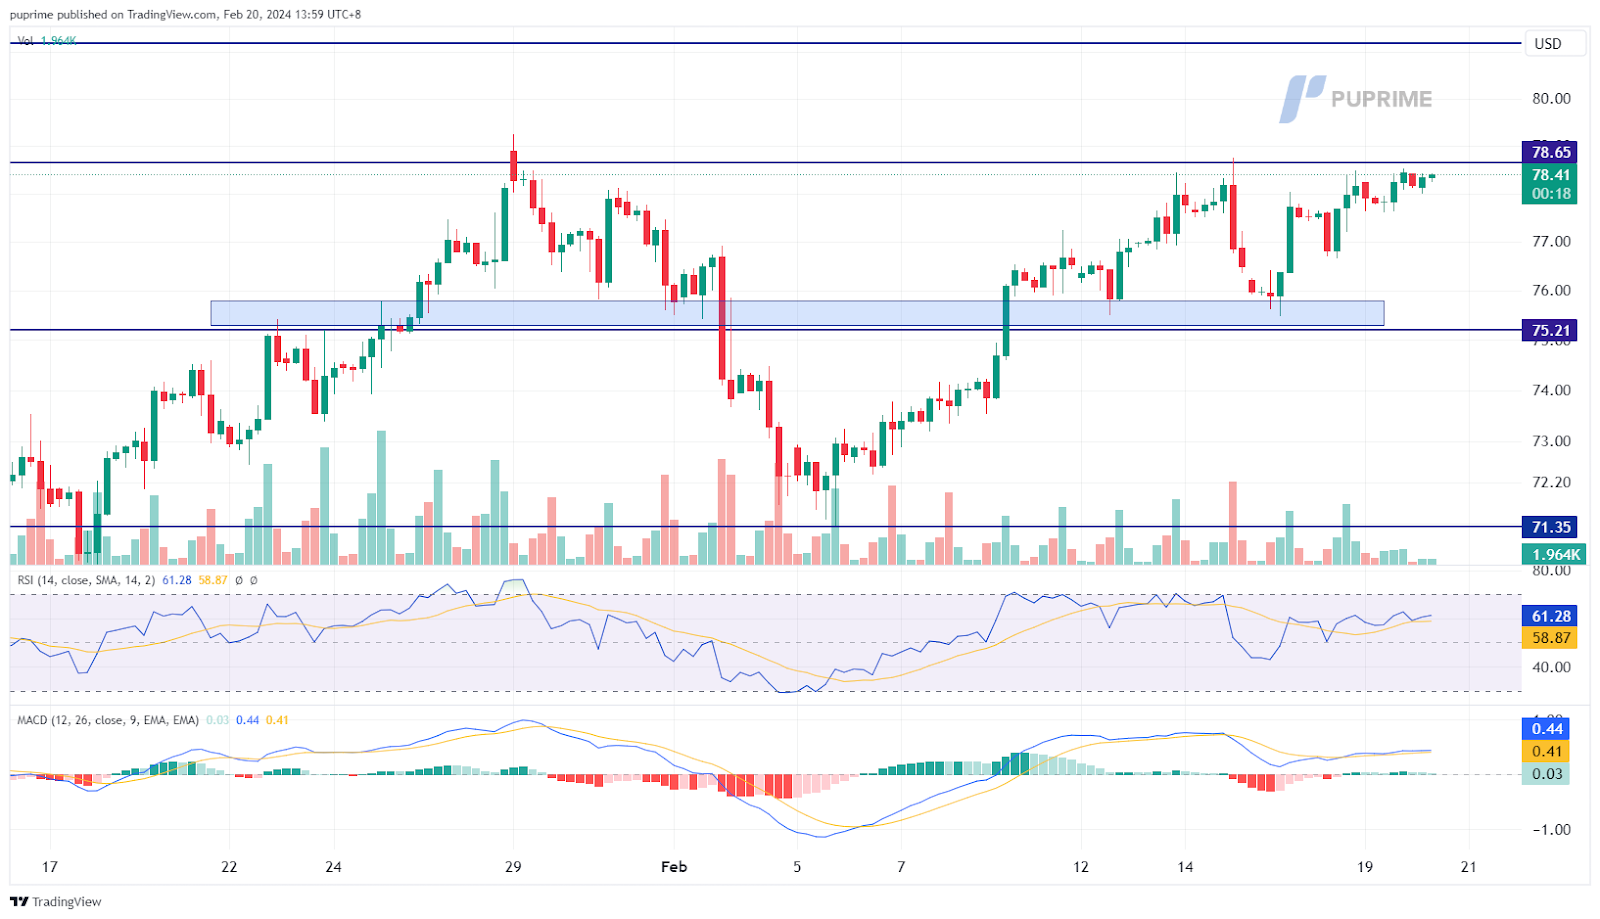Click the orange 0.41 MACD axis label
1600x919 pixels.
click(x=1546, y=752)
